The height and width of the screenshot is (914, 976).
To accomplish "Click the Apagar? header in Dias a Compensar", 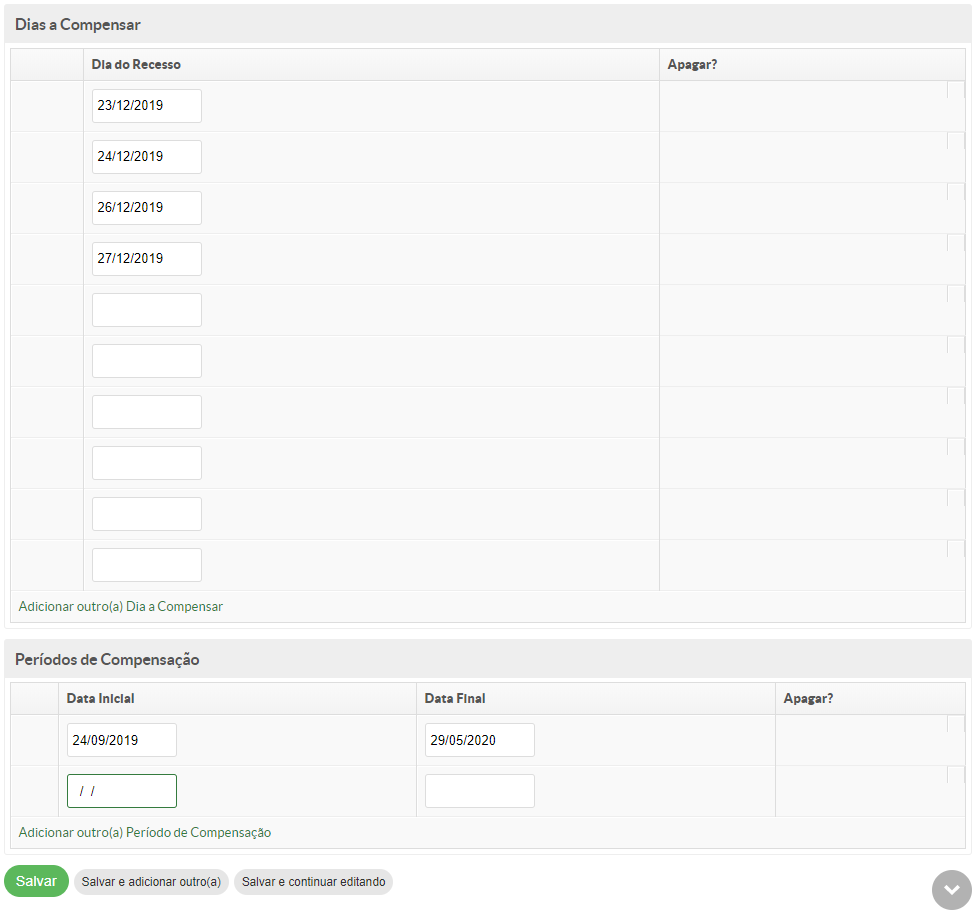I will (692, 65).
